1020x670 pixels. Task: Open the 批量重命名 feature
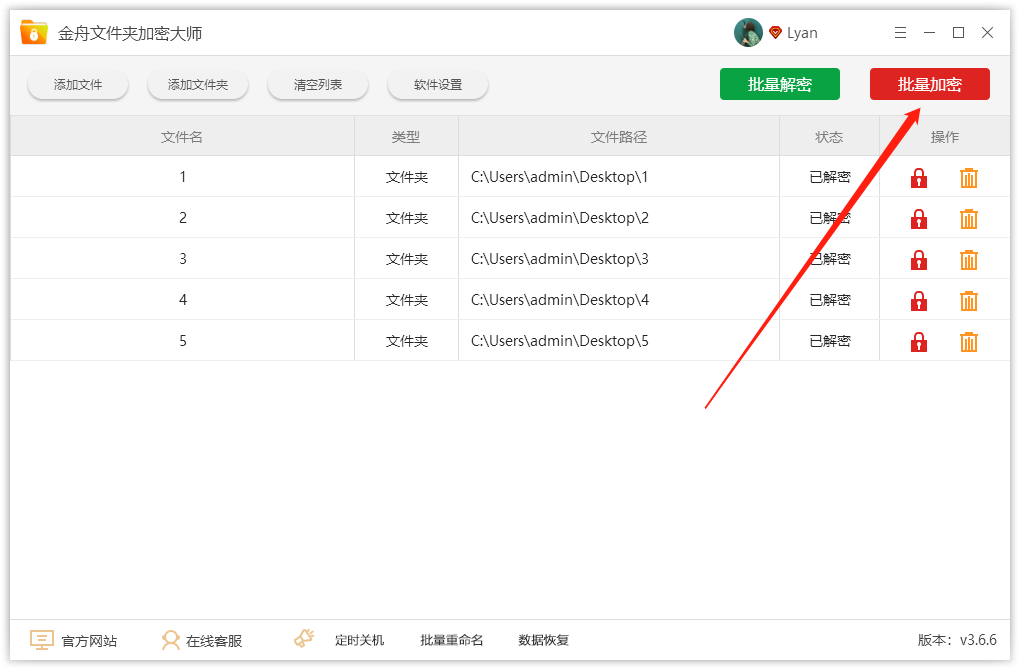[x=451, y=641]
